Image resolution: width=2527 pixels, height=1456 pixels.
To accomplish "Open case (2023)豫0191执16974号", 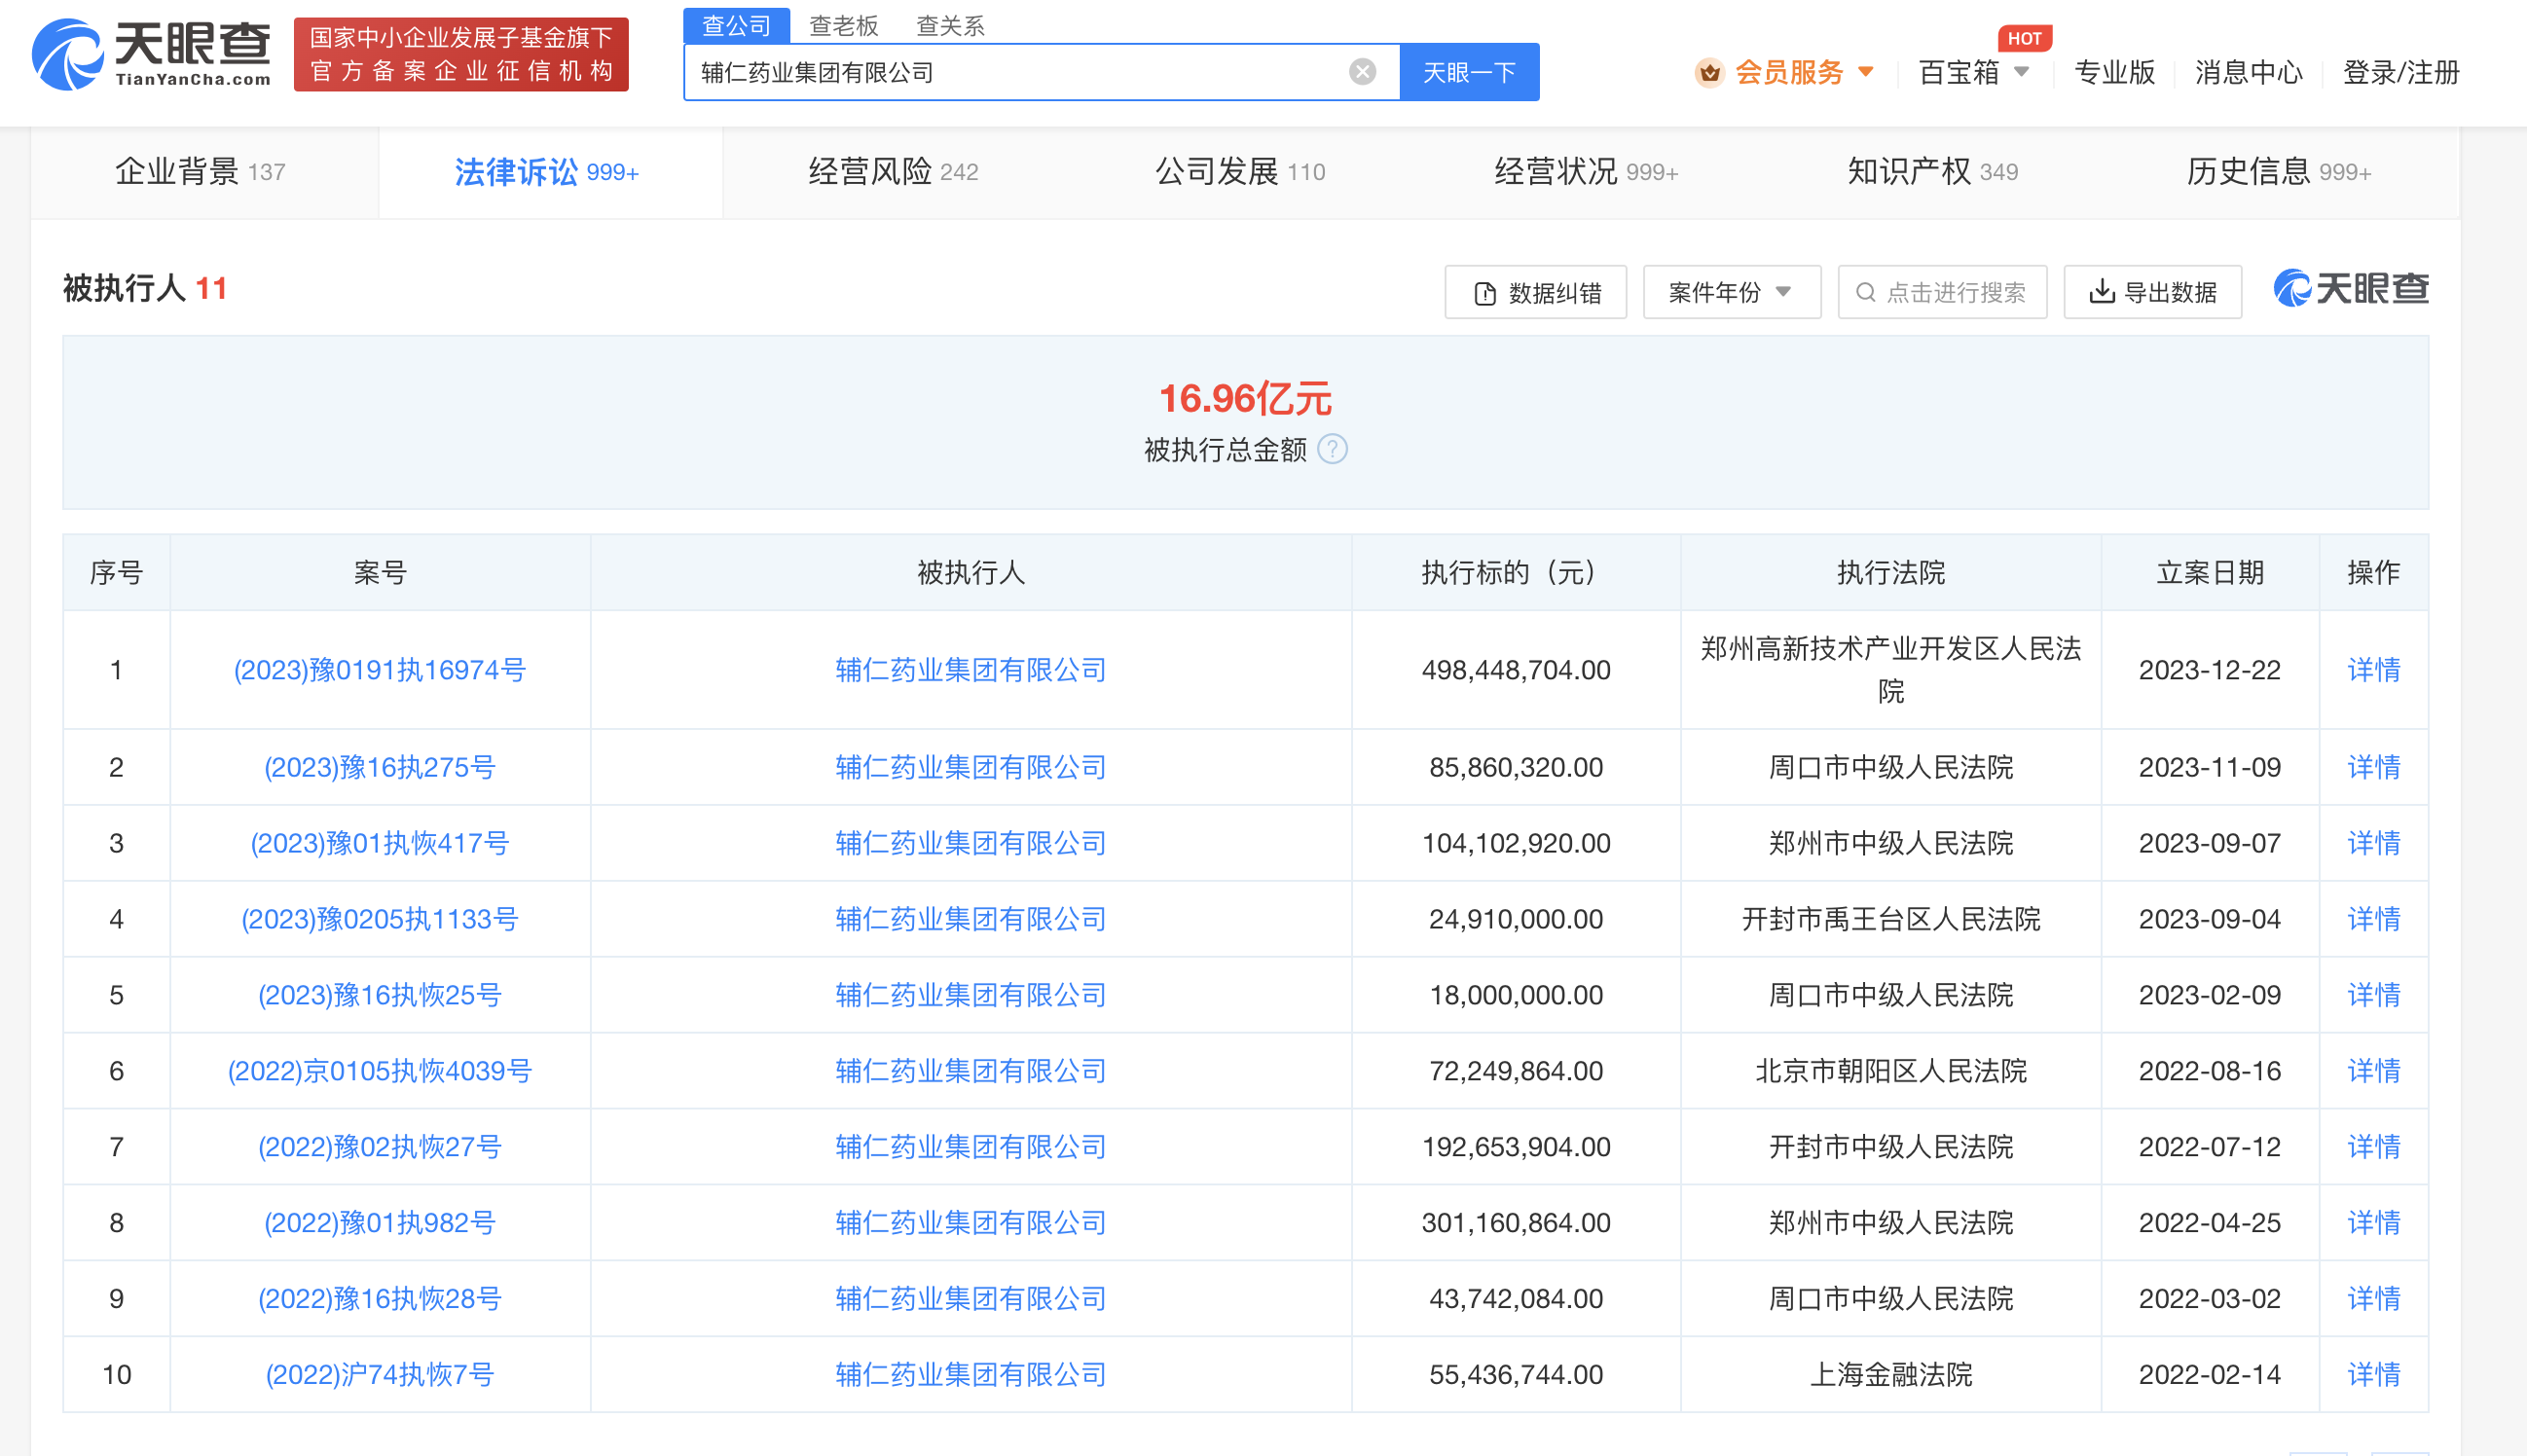I will pyautogui.click(x=380, y=670).
